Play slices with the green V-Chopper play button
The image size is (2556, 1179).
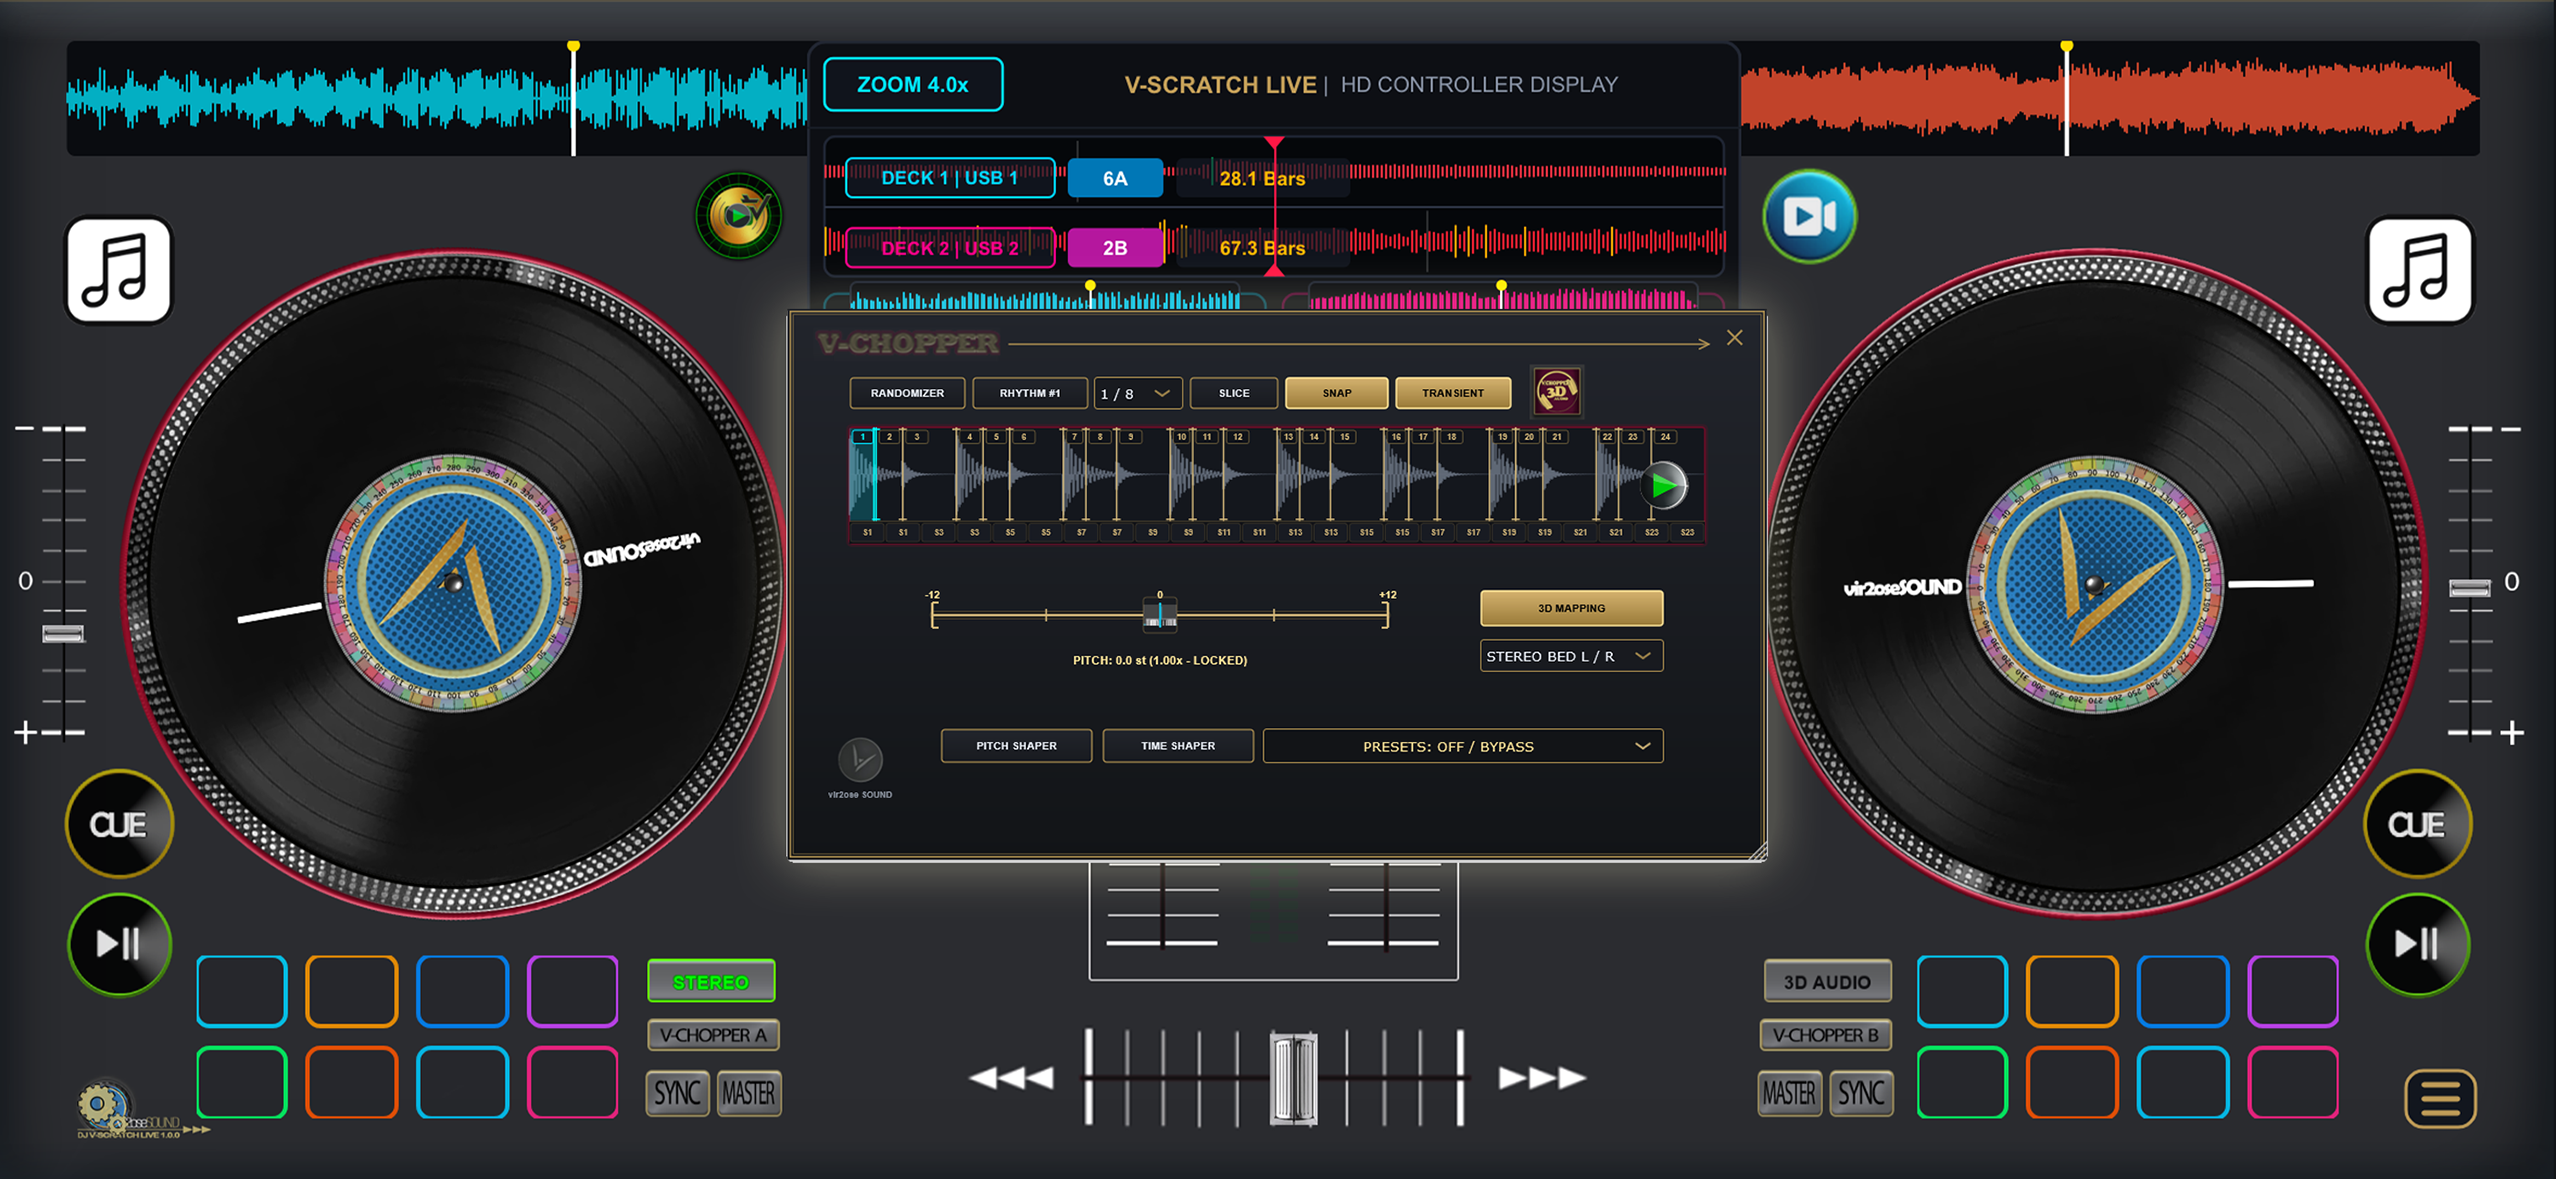1664,486
